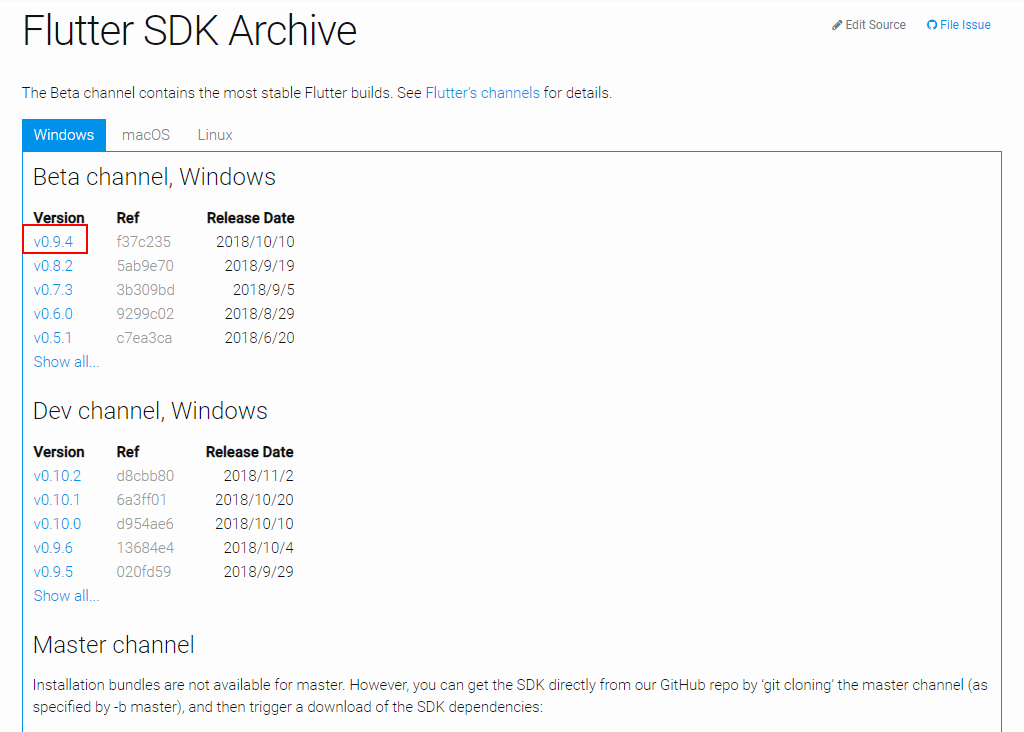Screen dimensions: 1024x732
Task: Download beta version v0.6.0
Action: pos(53,314)
